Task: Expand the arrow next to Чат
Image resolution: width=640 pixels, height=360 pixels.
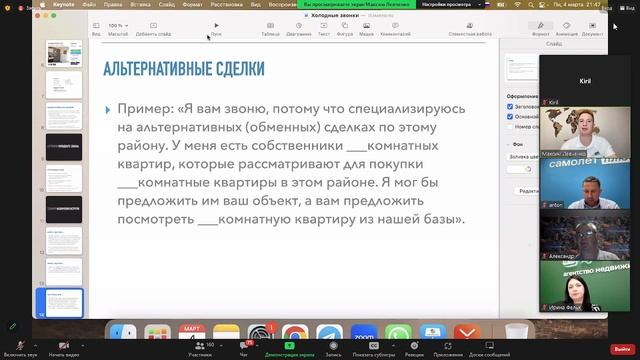Action: pos(257,346)
